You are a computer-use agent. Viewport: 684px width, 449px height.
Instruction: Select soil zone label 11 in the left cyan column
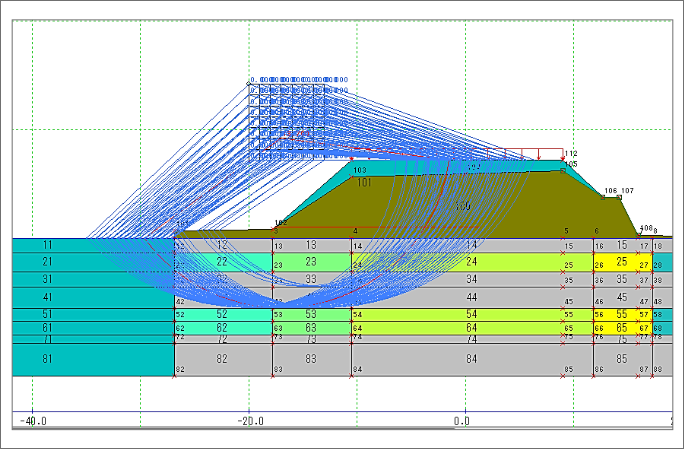47,245
